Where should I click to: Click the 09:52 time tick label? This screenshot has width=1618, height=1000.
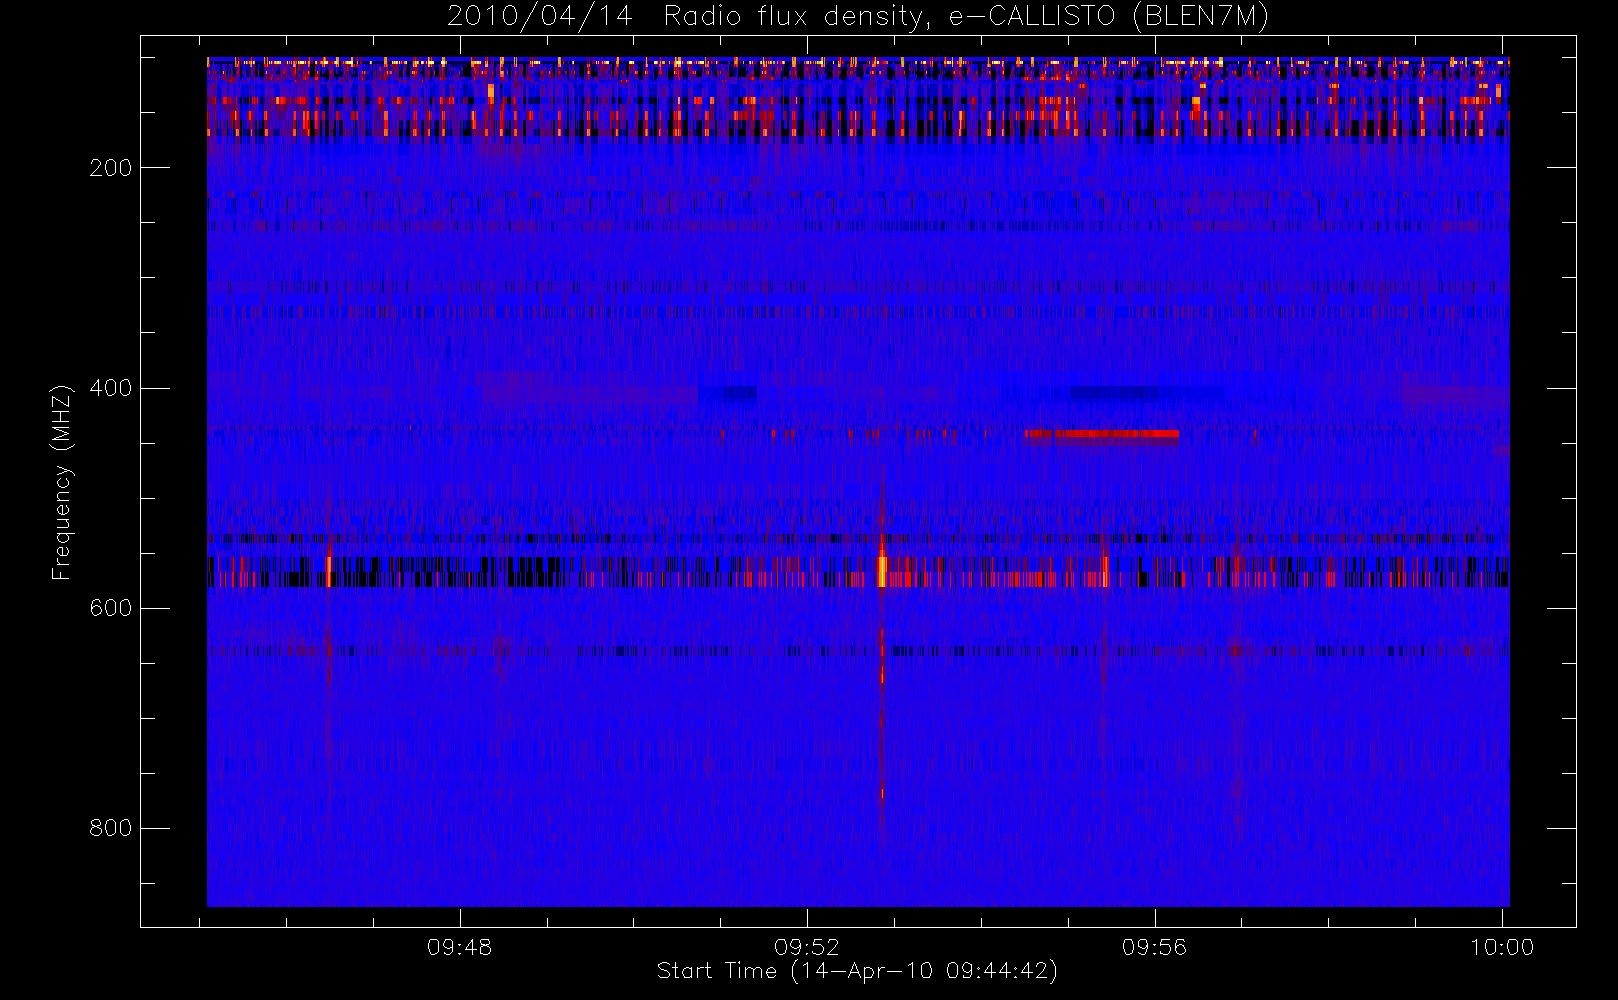807,947
